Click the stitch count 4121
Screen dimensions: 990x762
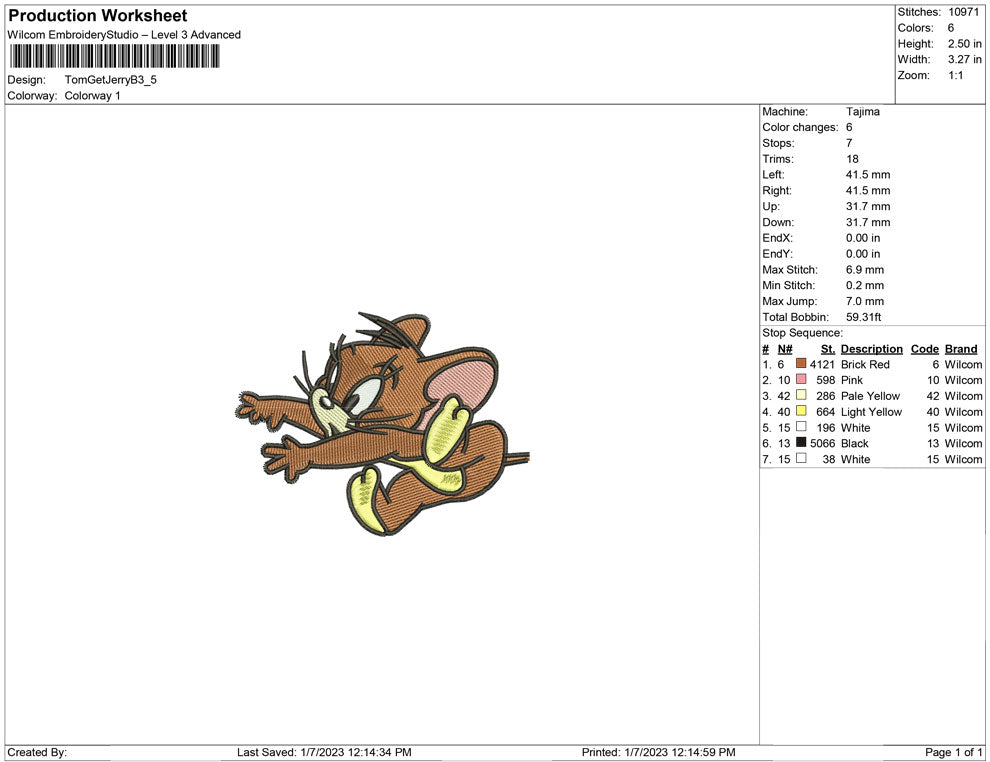click(x=822, y=365)
